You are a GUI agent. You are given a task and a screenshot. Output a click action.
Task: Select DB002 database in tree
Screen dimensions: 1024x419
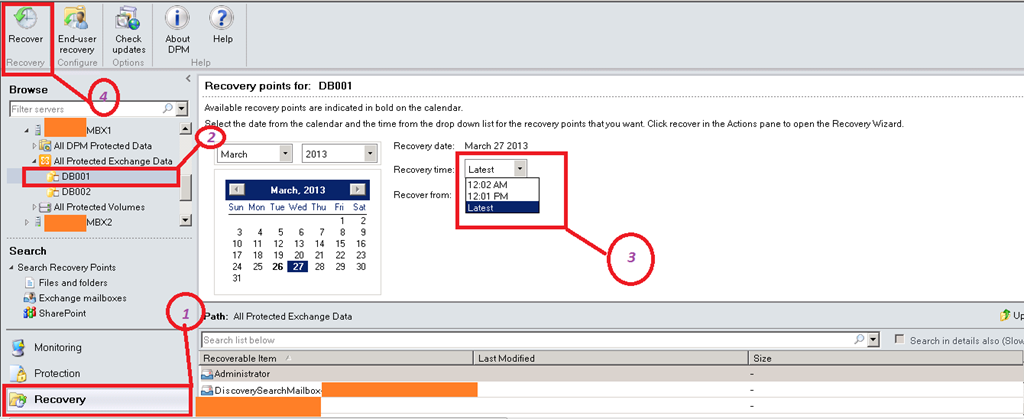tap(76, 192)
